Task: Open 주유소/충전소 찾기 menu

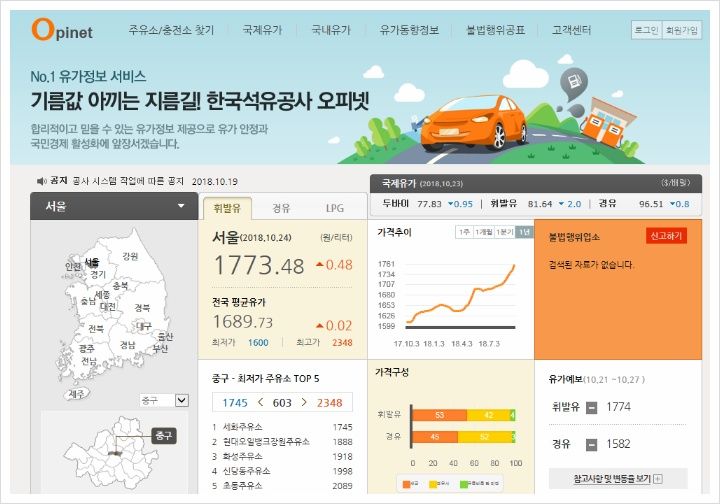Action: (x=171, y=30)
